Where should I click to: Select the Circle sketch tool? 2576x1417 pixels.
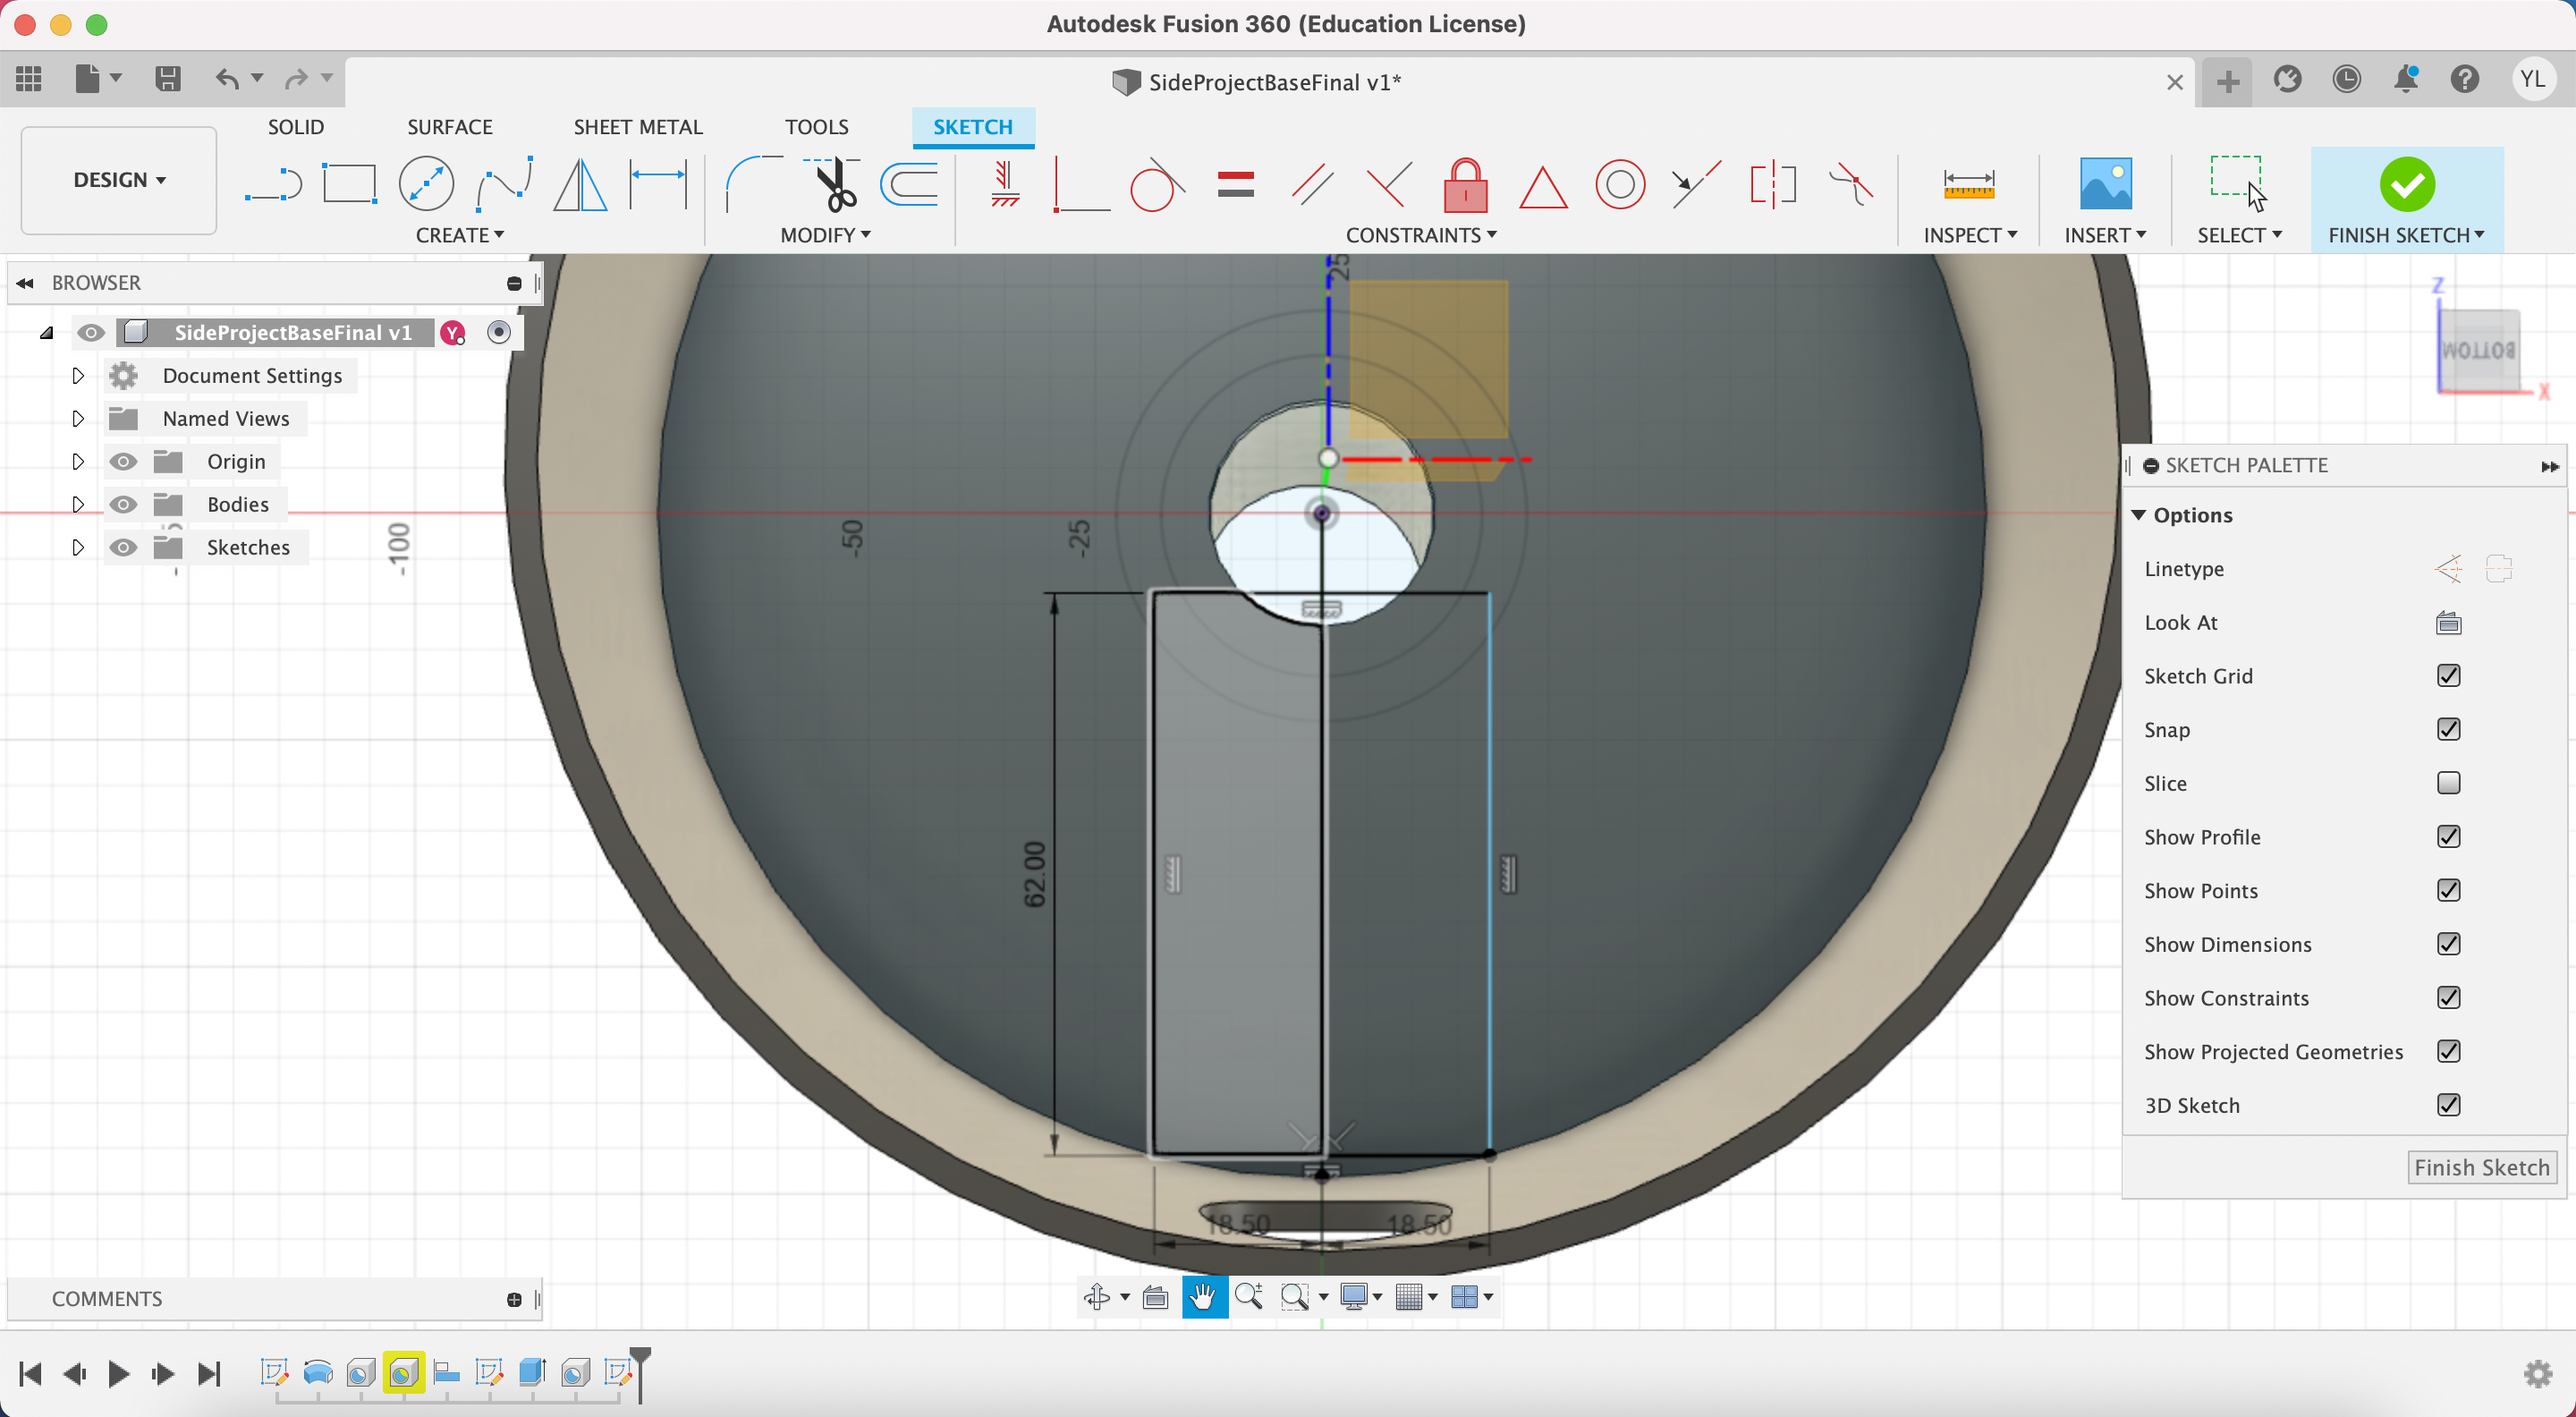pyautogui.click(x=426, y=187)
